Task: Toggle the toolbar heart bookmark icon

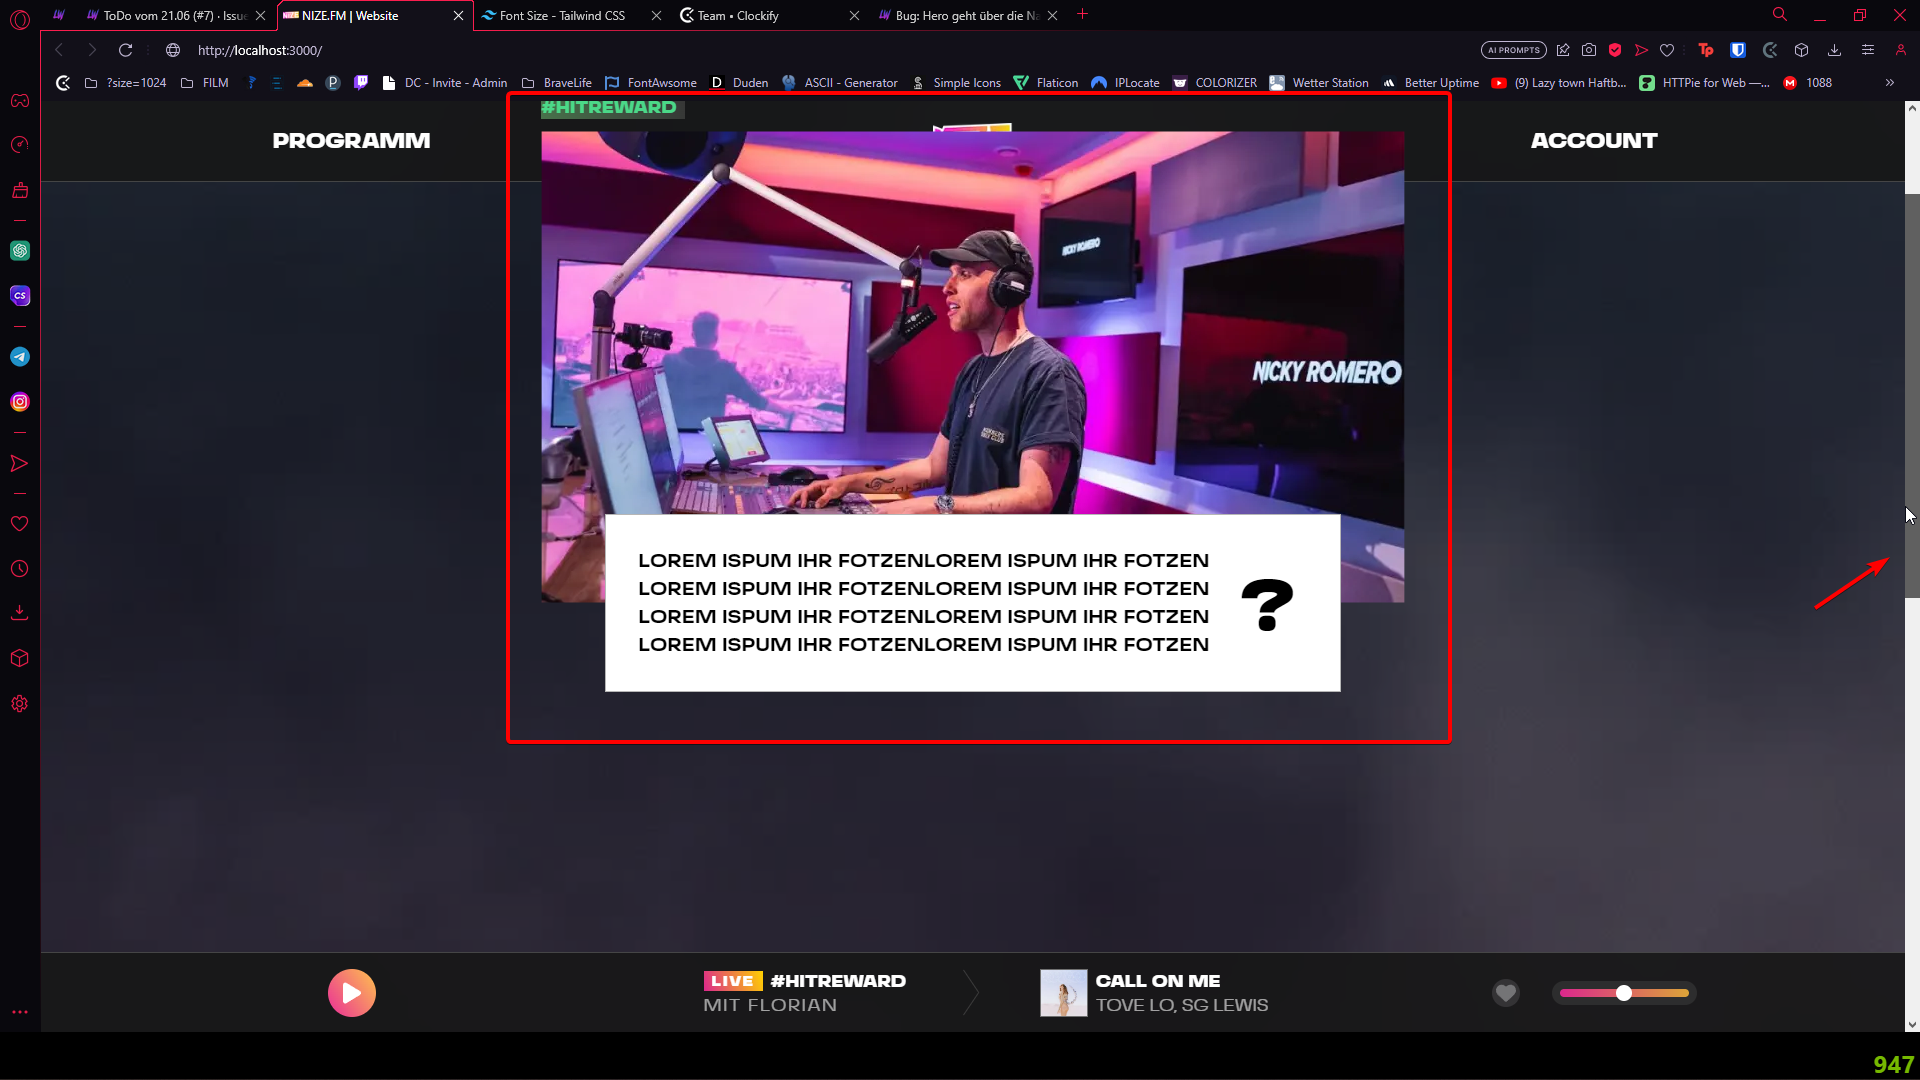Action: pos(1667,50)
